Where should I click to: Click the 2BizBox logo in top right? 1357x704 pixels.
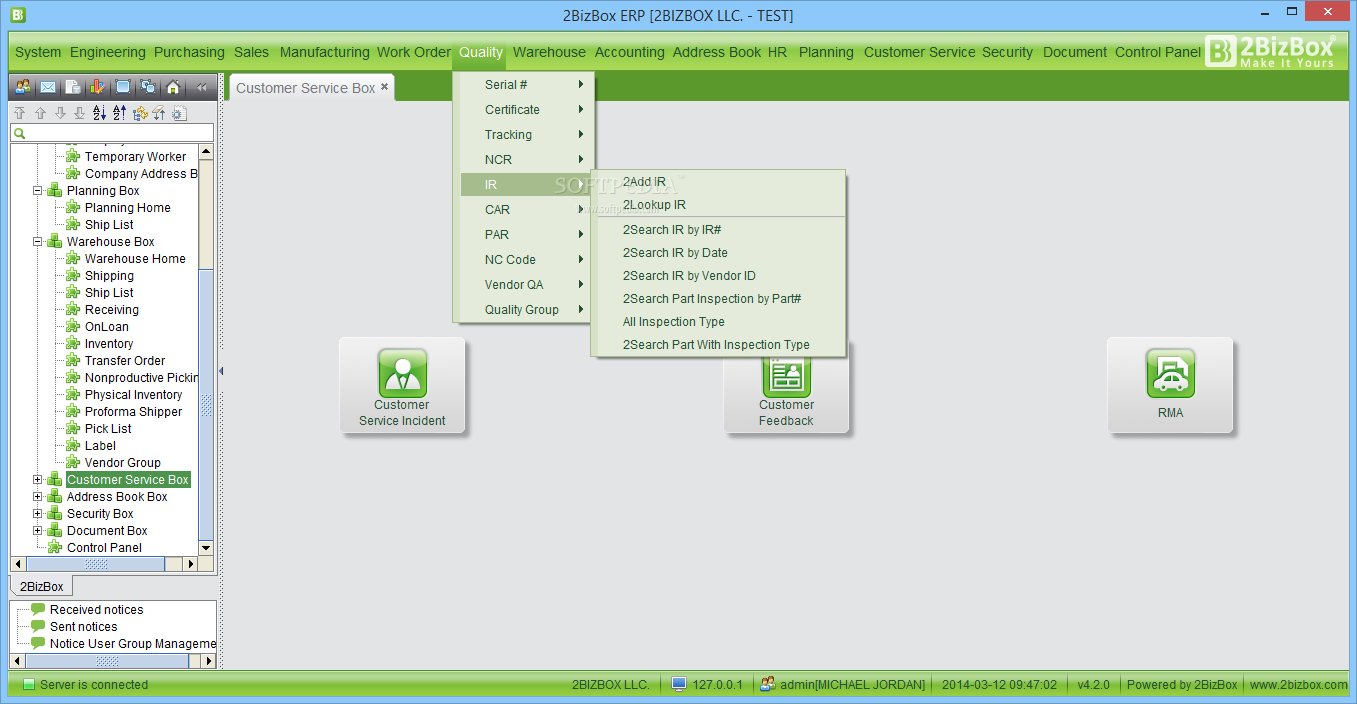tap(1270, 51)
